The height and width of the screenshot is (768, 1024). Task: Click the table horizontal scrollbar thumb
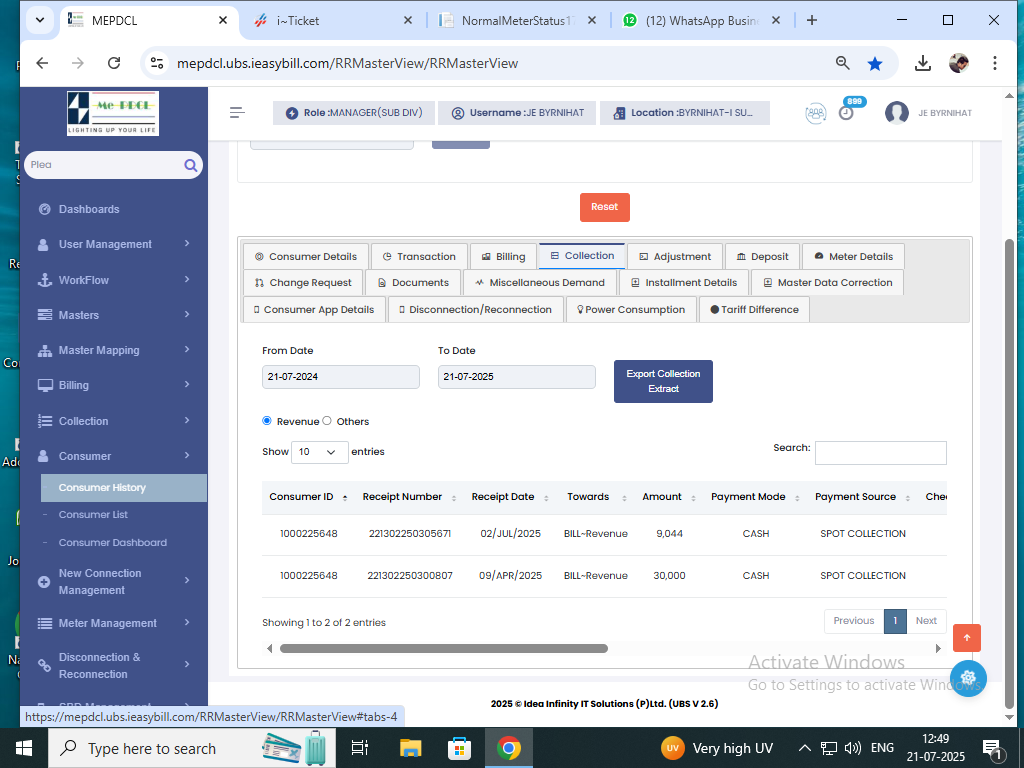tap(444, 648)
